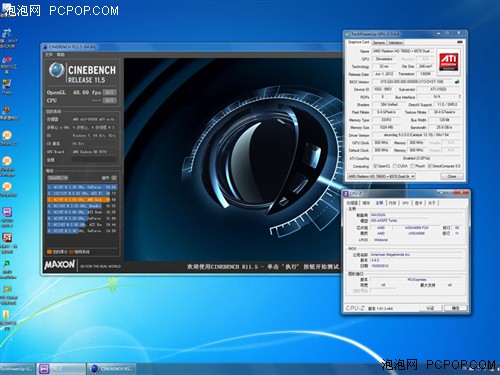Click the ATI Radeon logo in GPU-Z
The height and width of the screenshot is (375, 500).
pos(449,61)
